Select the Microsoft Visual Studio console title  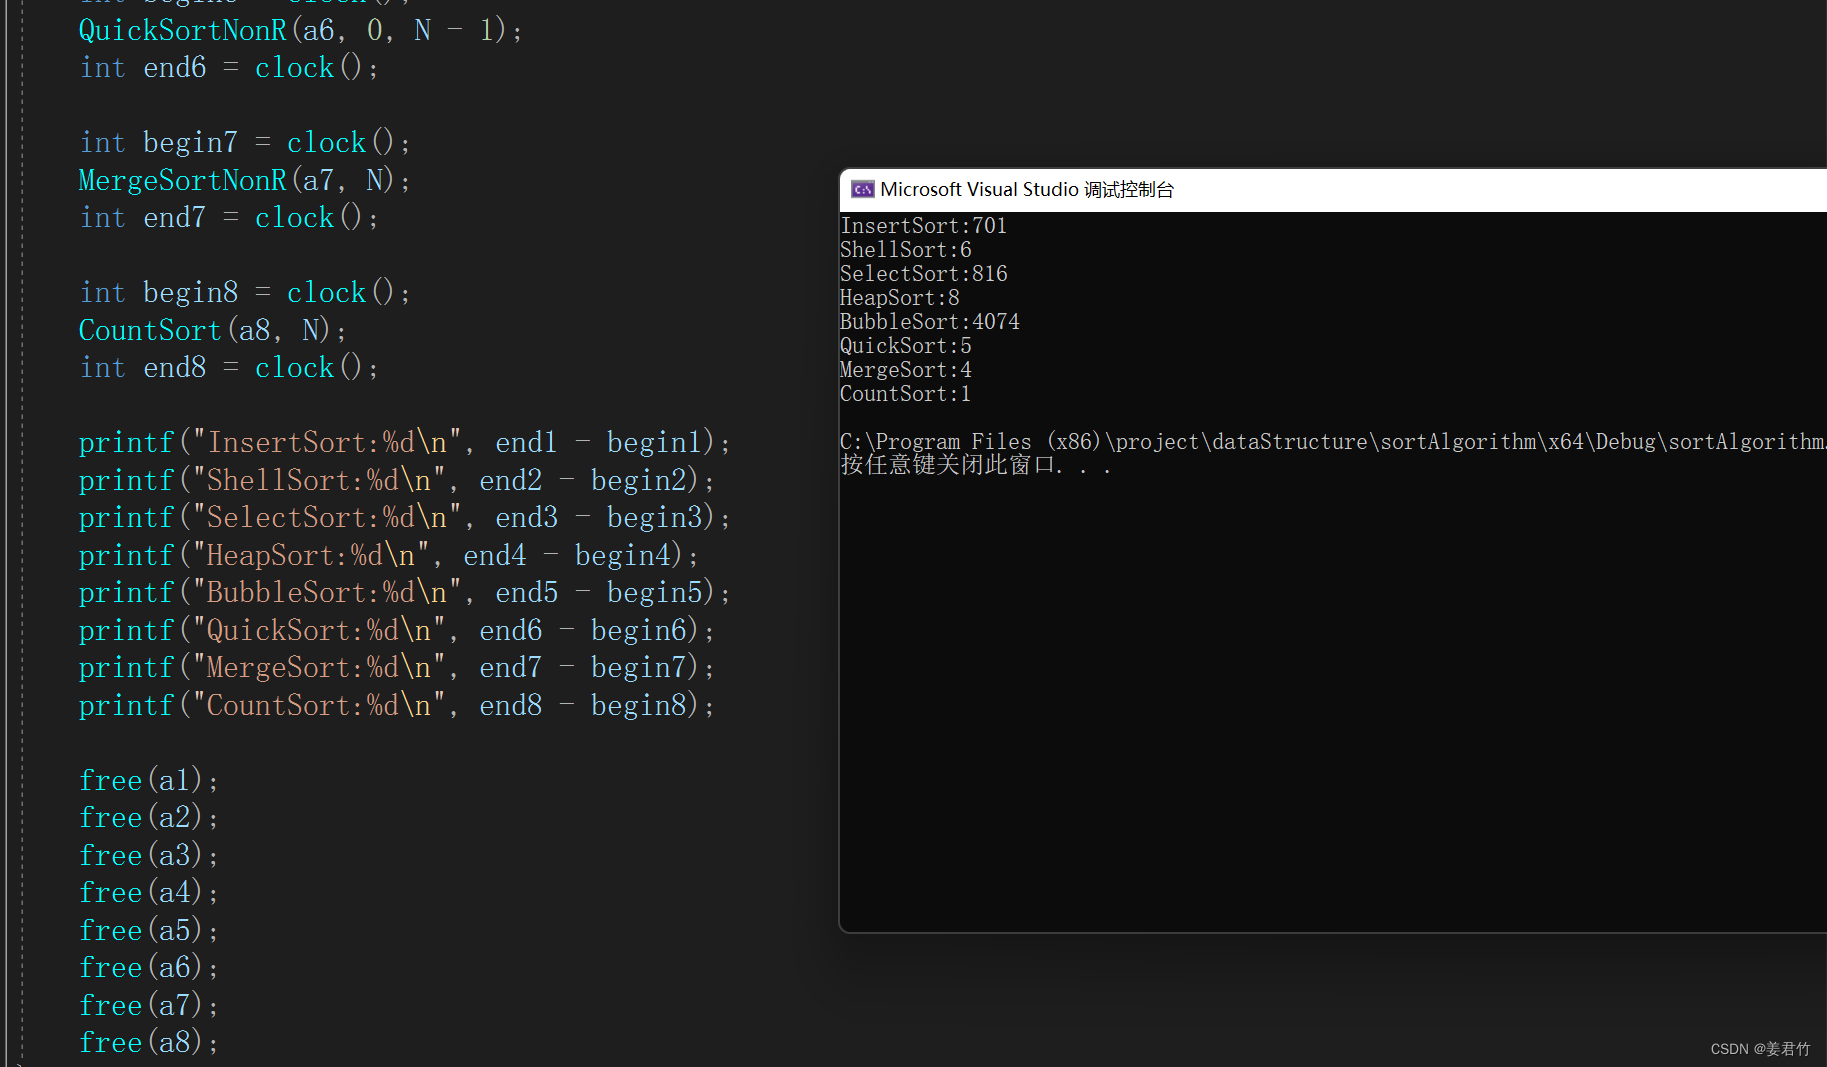coord(1027,190)
